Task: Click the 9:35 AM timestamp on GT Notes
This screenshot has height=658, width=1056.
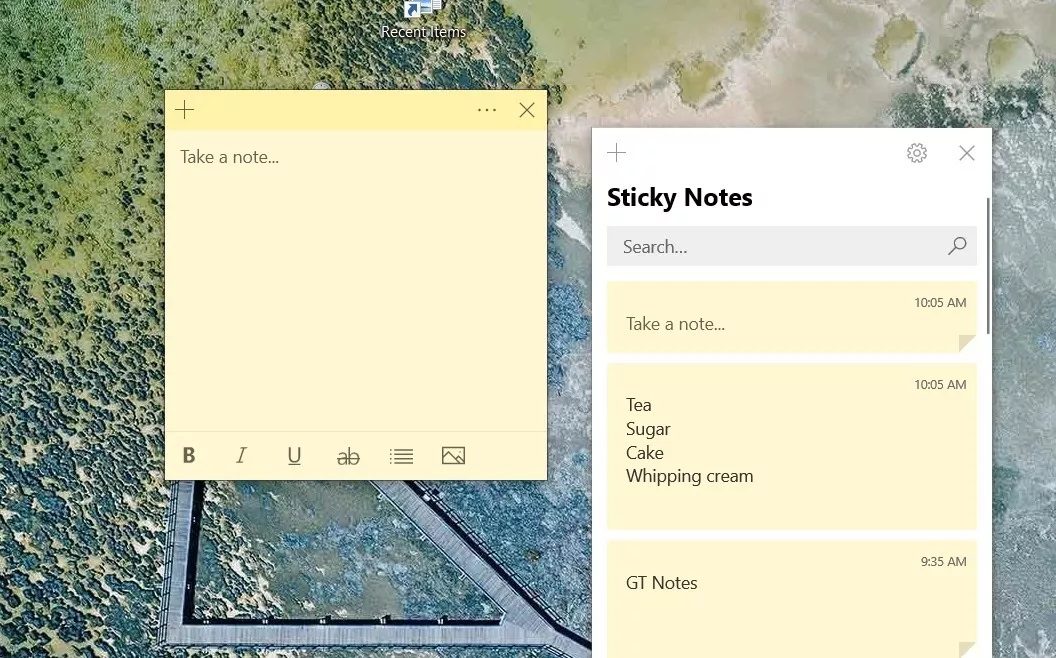Action: (x=944, y=561)
